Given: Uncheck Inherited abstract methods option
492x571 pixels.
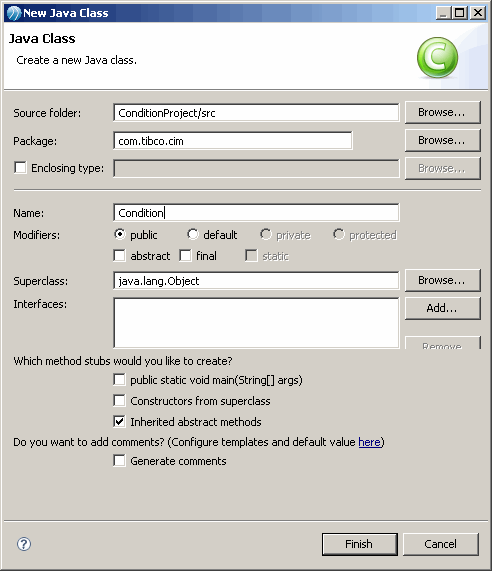Looking at the screenshot, I should 119,421.
